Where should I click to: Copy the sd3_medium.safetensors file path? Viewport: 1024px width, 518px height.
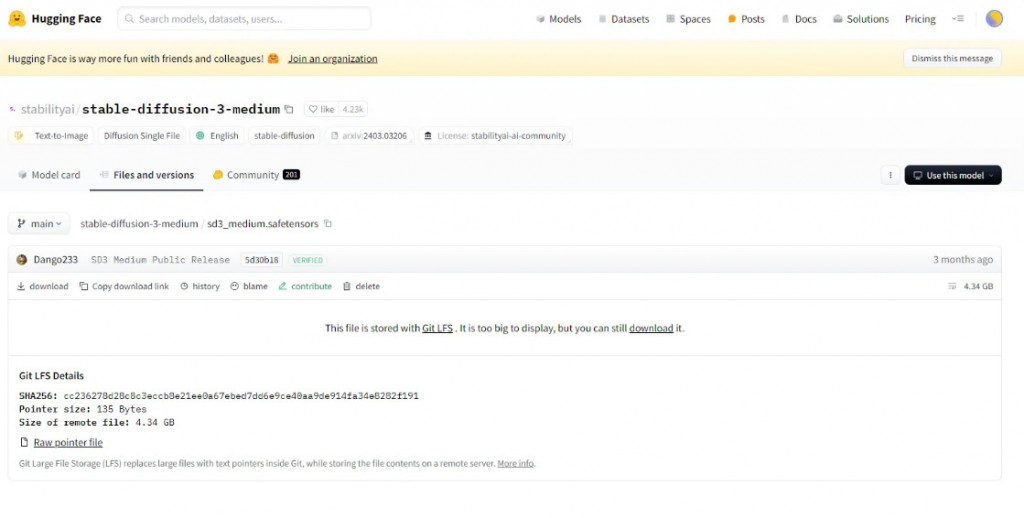pyautogui.click(x=328, y=223)
